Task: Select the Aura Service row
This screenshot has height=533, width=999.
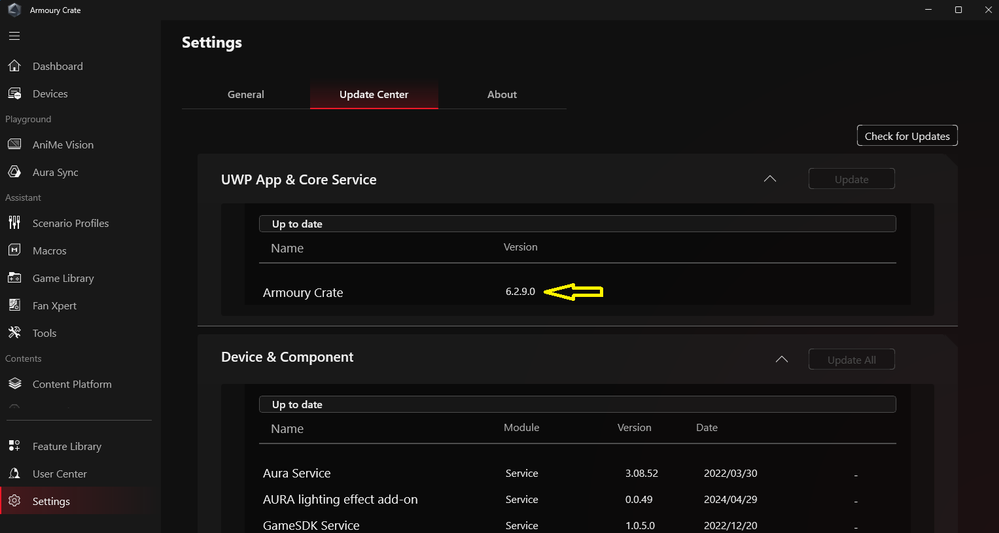Action: tap(577, 474)
